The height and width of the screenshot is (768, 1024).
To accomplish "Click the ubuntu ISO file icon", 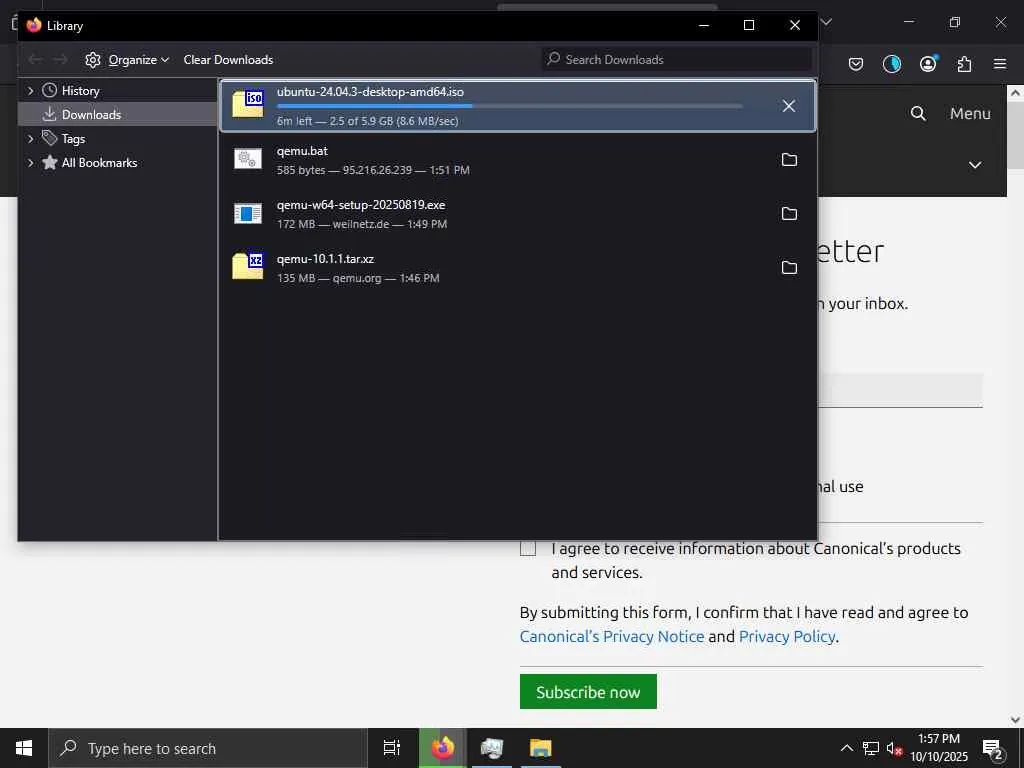I will (x=248, y=104).
